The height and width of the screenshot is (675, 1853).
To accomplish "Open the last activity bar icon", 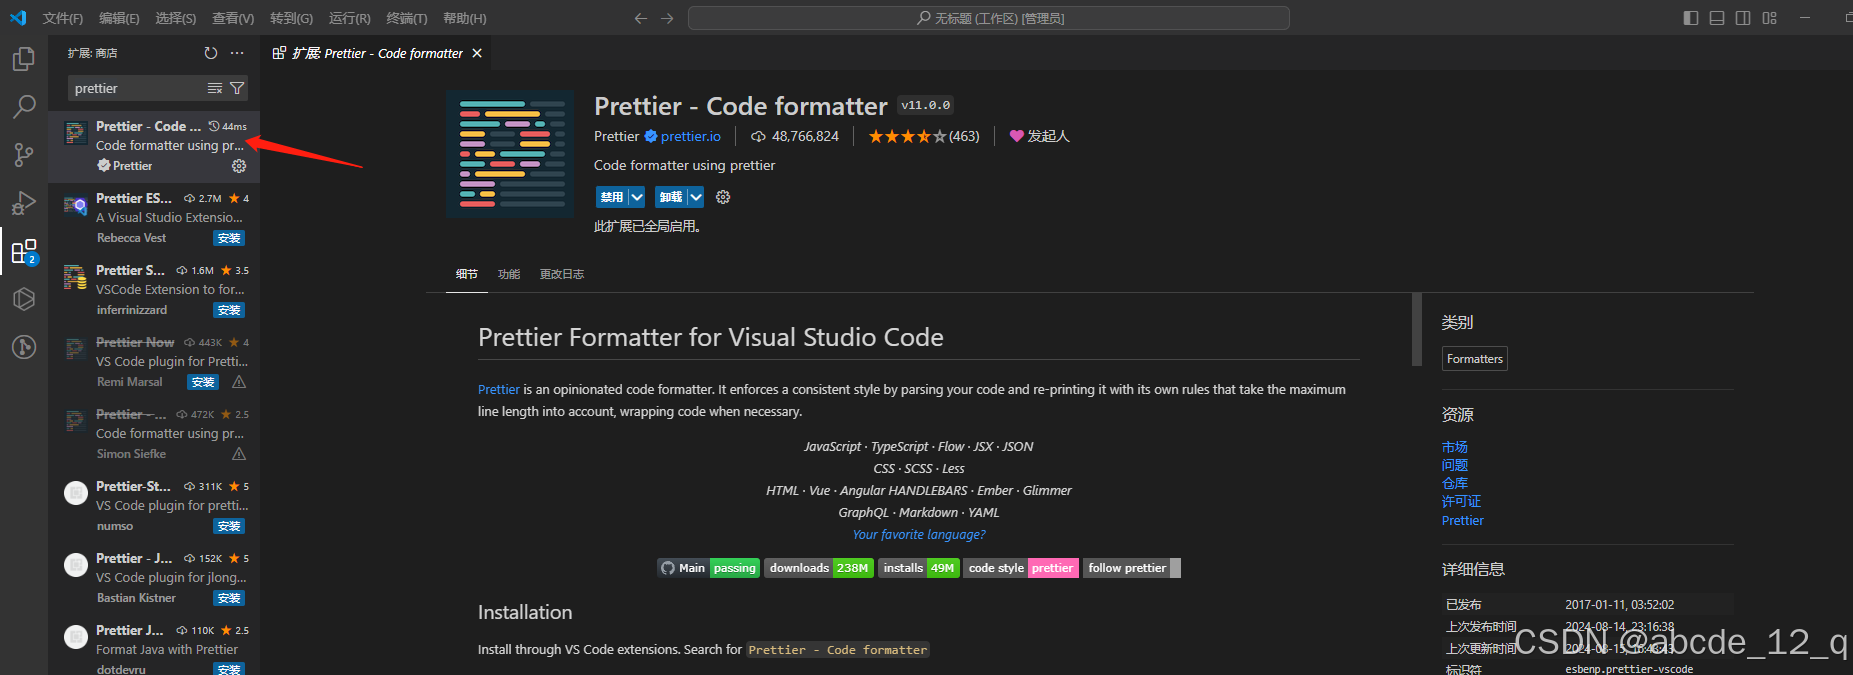I will pyautogui.click(x=24, y=347).
